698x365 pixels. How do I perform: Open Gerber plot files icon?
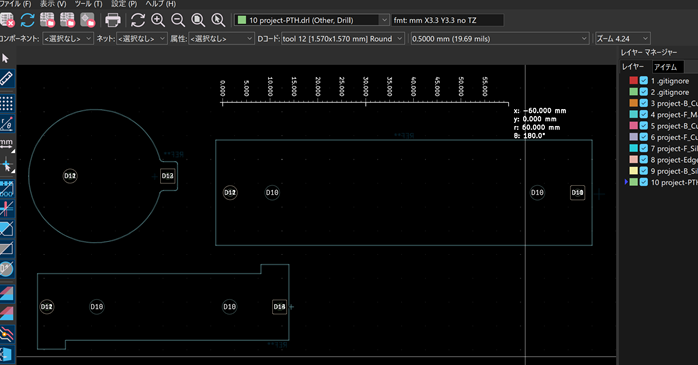(47, 20)
